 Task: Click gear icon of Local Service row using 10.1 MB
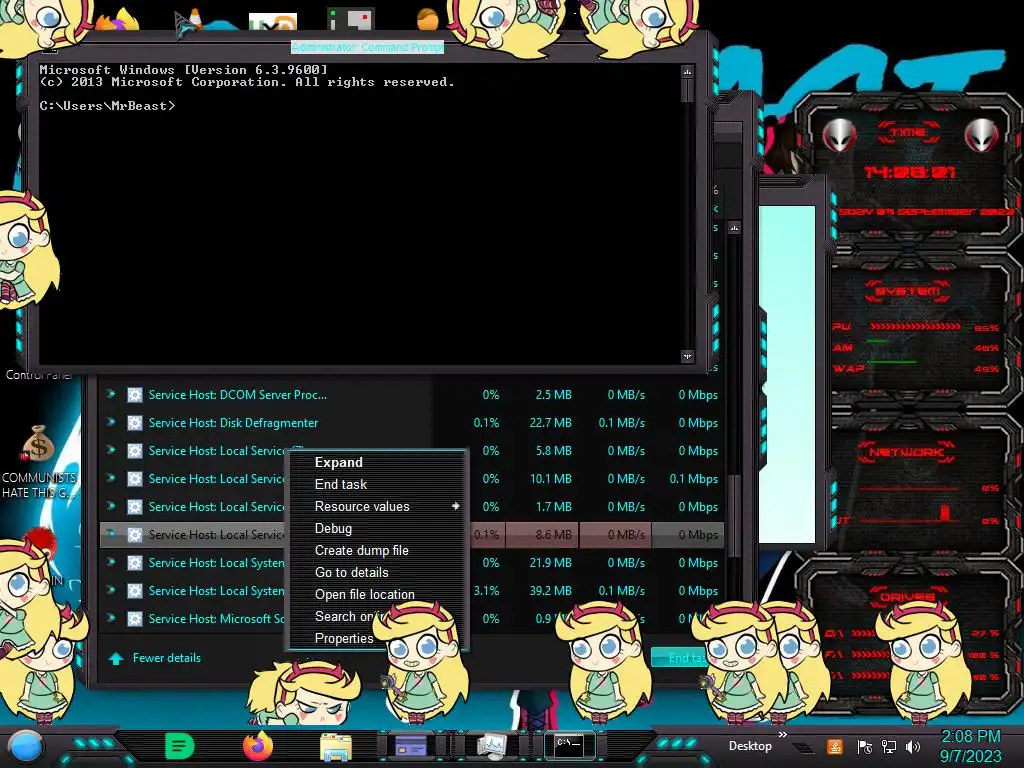tap(135, 479)
